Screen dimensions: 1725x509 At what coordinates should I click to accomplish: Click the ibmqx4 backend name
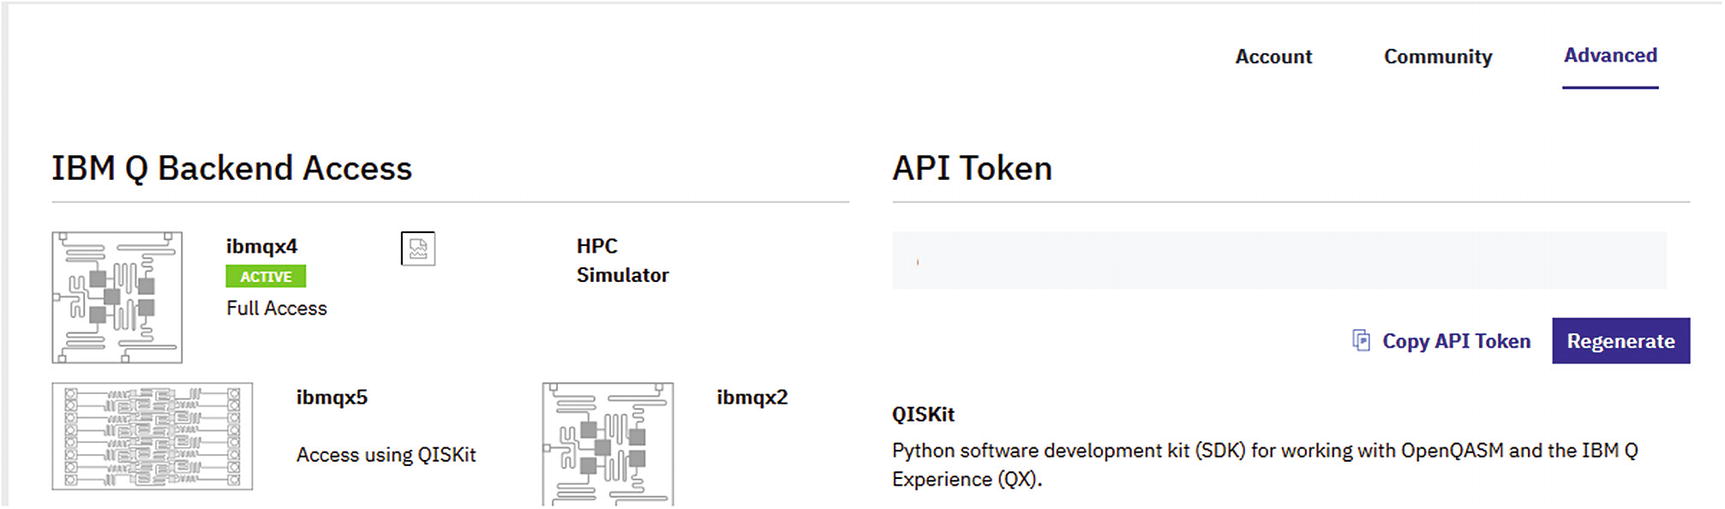click(x=262, y=246)
